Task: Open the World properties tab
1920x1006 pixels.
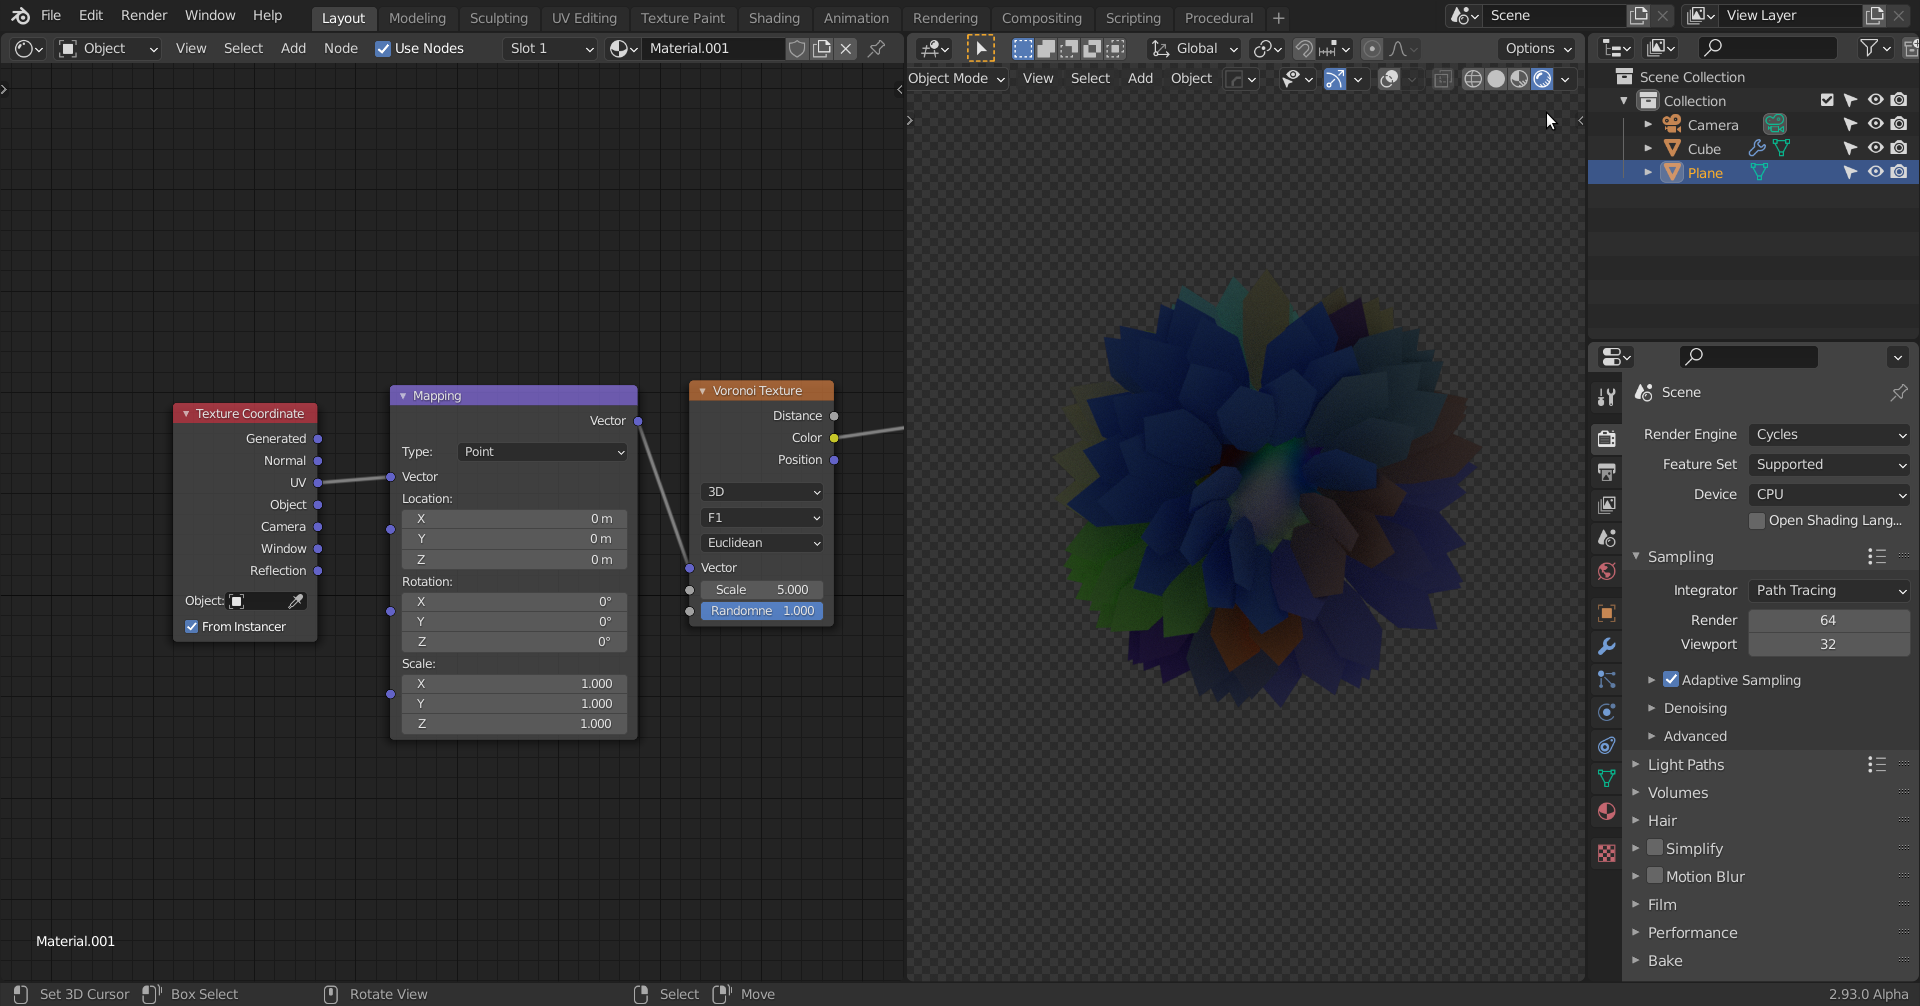Action: 1606,571
